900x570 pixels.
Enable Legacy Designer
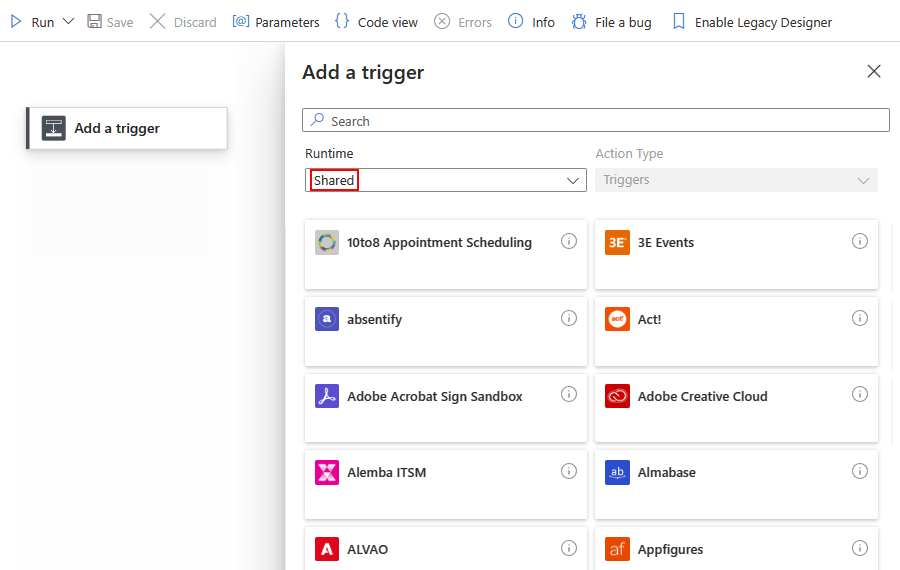pos(751,21)
